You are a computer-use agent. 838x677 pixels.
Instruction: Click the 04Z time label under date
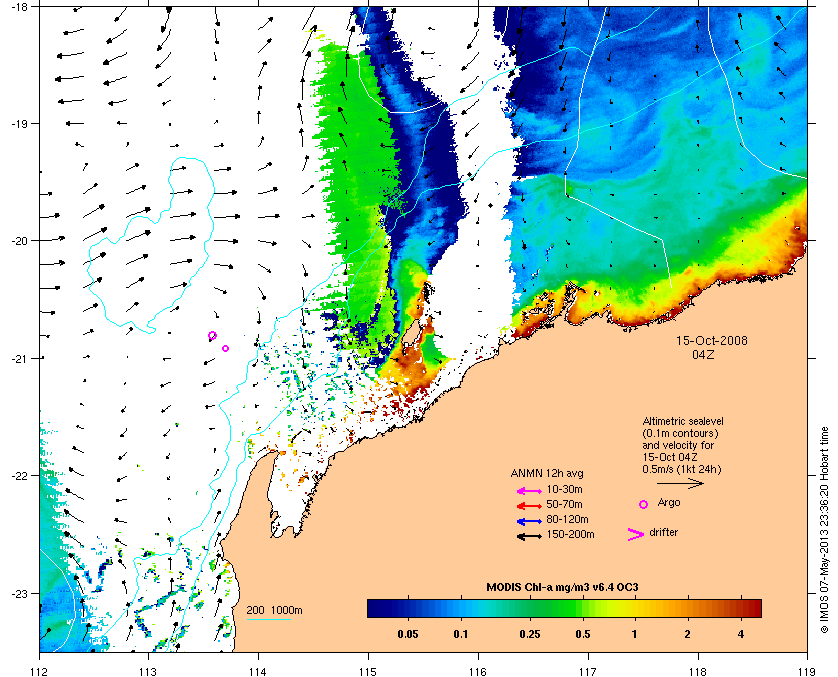click(703, 354)
